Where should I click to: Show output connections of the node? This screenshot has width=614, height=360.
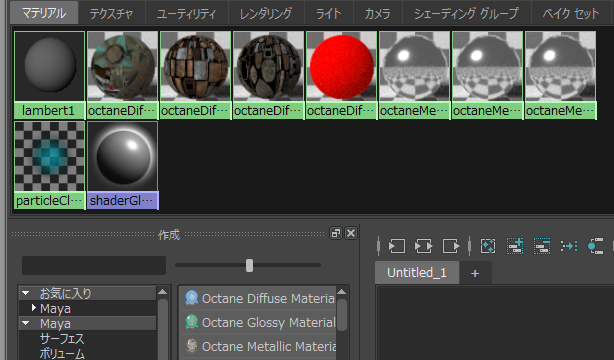pyautogui.click(x=451, y=246)
